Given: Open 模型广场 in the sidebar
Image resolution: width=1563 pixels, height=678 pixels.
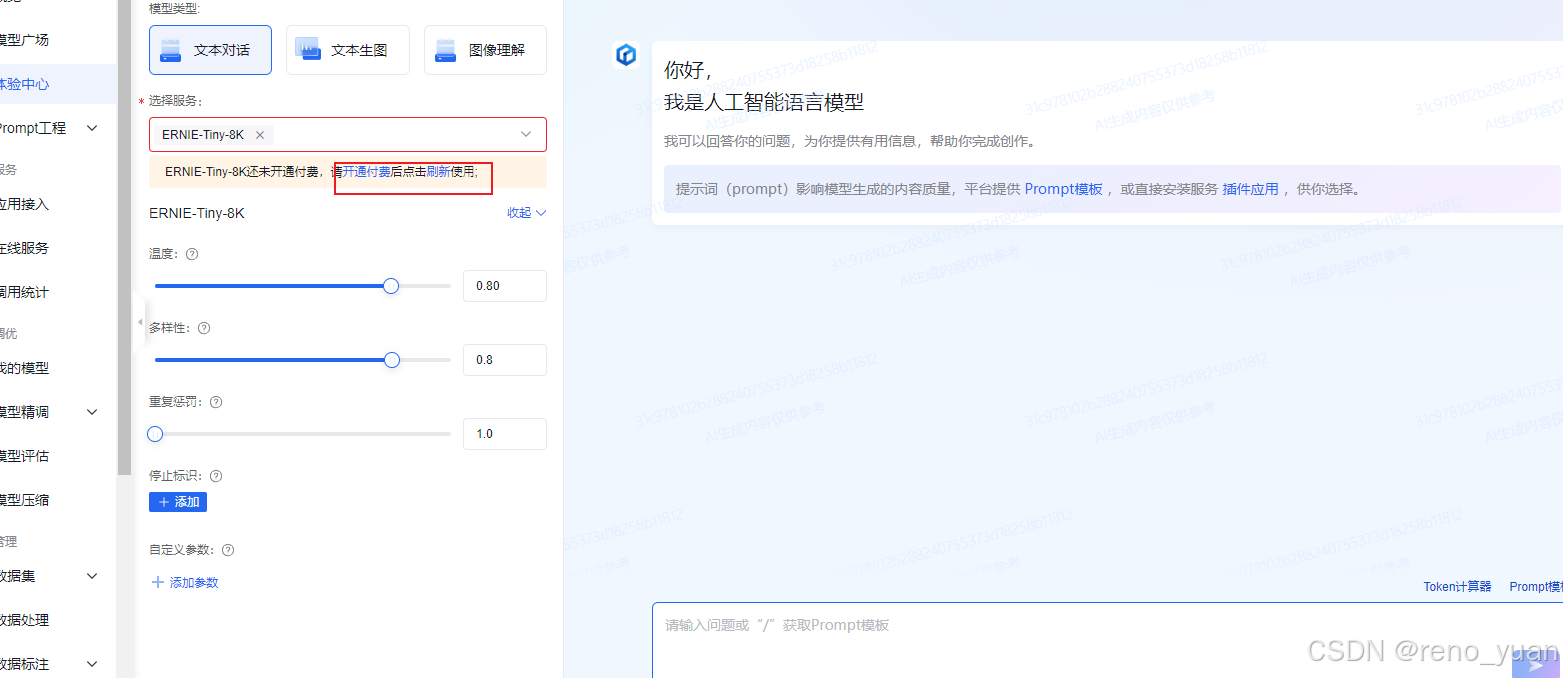Looking at the screenshot, I should click(22, 40).
